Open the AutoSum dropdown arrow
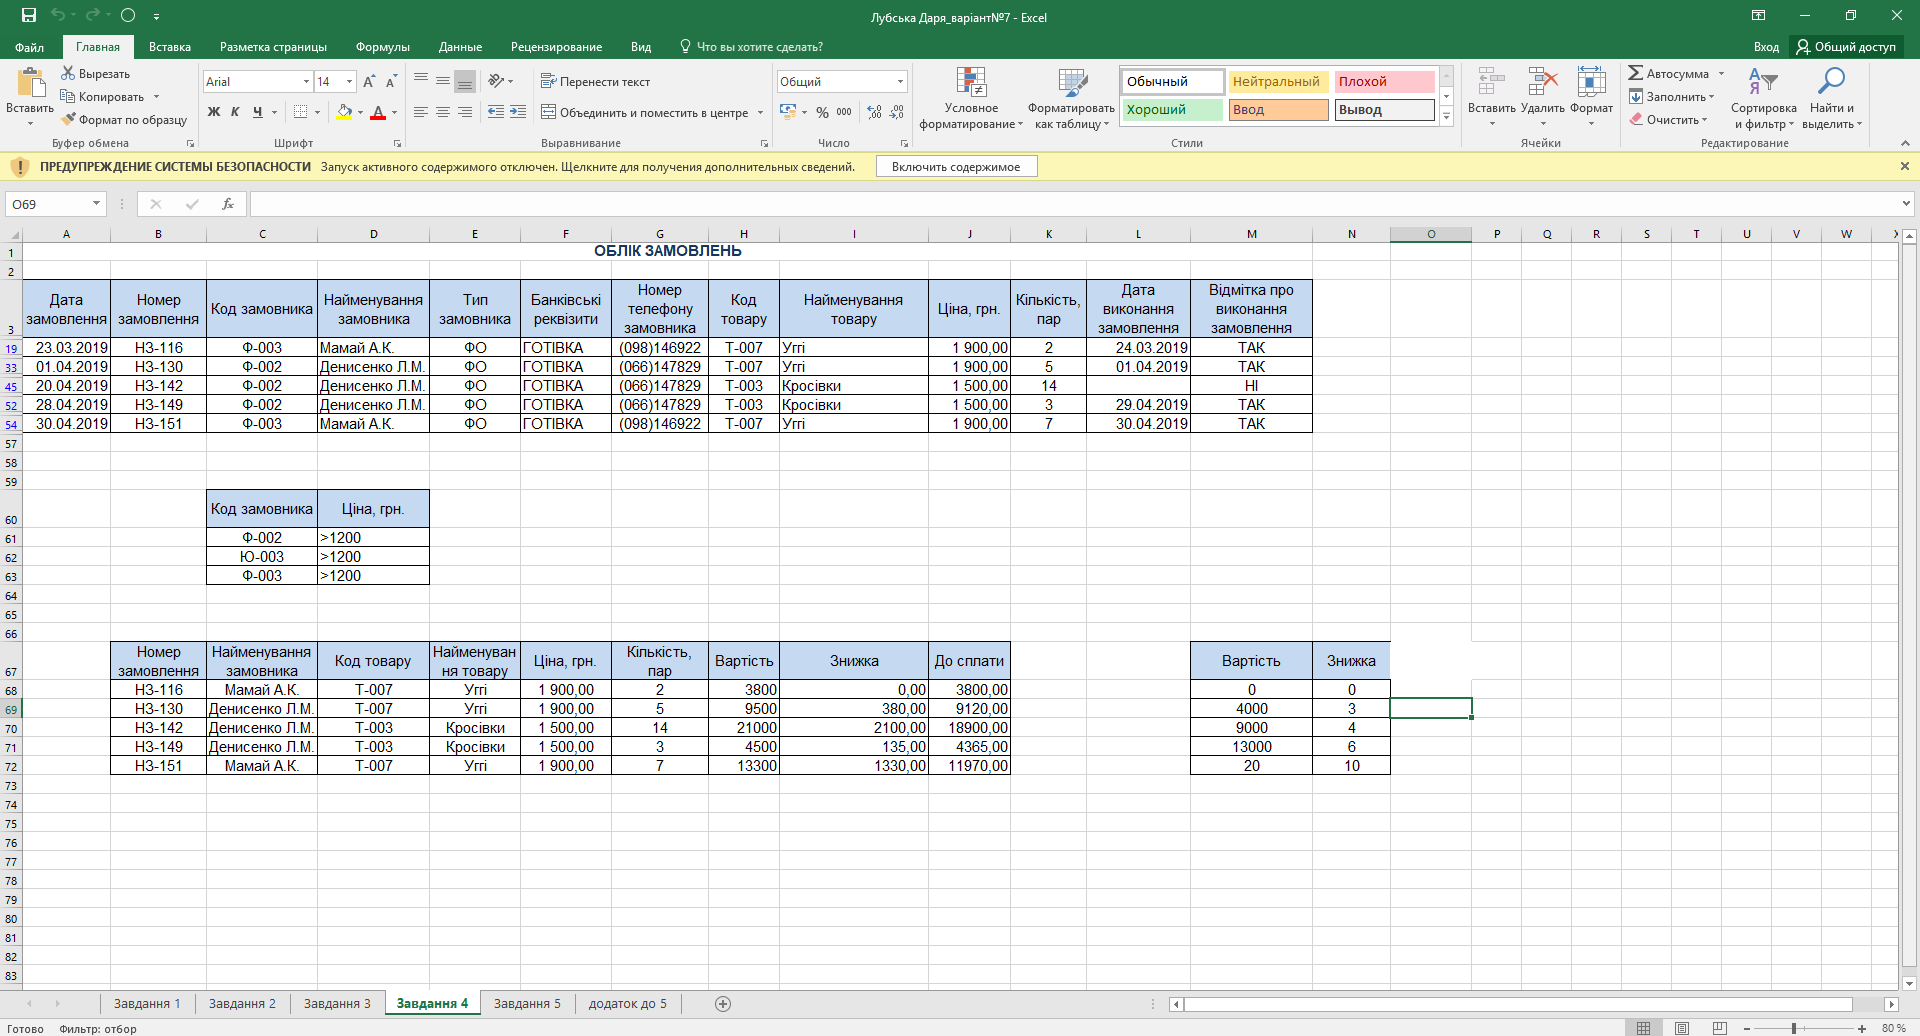 click(1721, 73)
